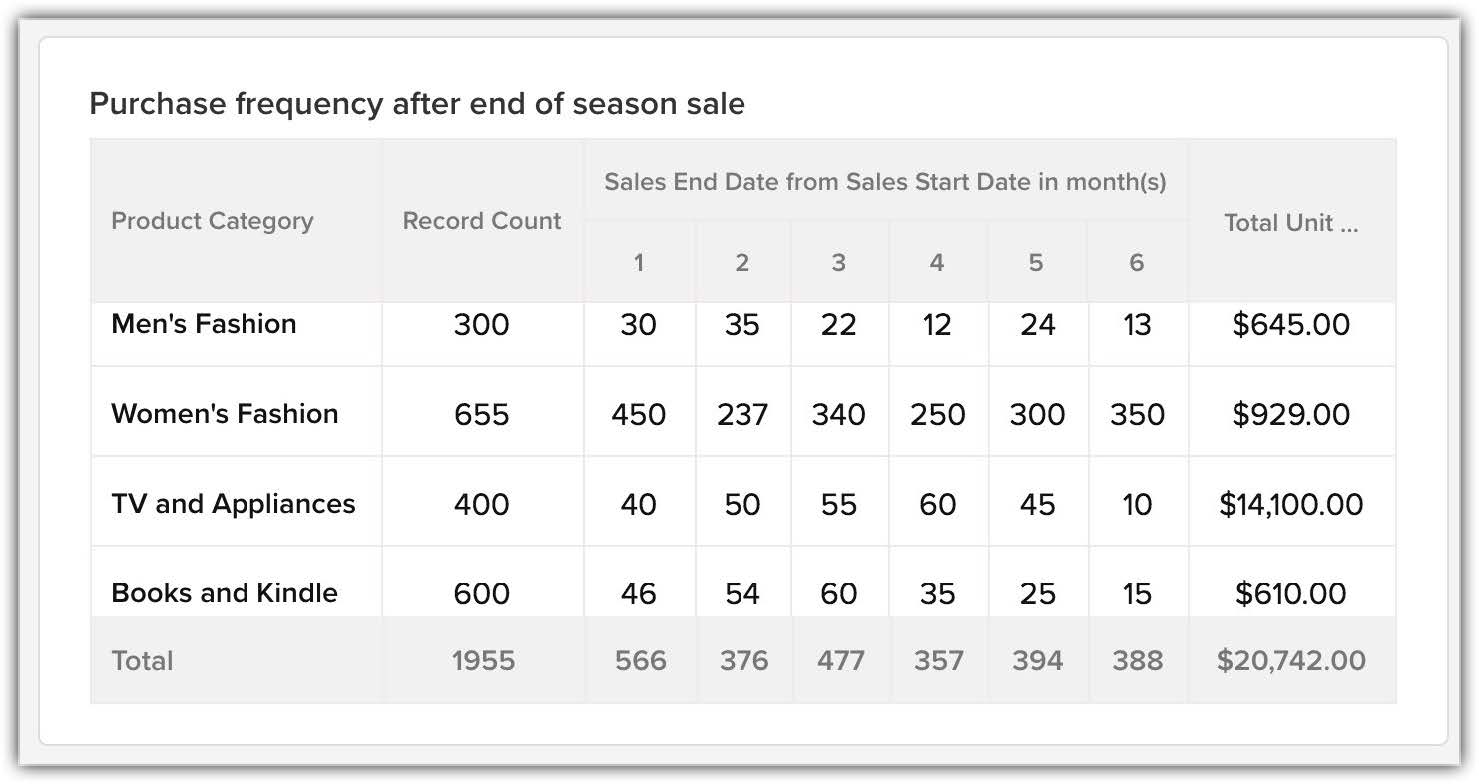Click the total record count 1955
Image resolution: width=1479 pixels, height=784 pixels.
pos(483,661)
